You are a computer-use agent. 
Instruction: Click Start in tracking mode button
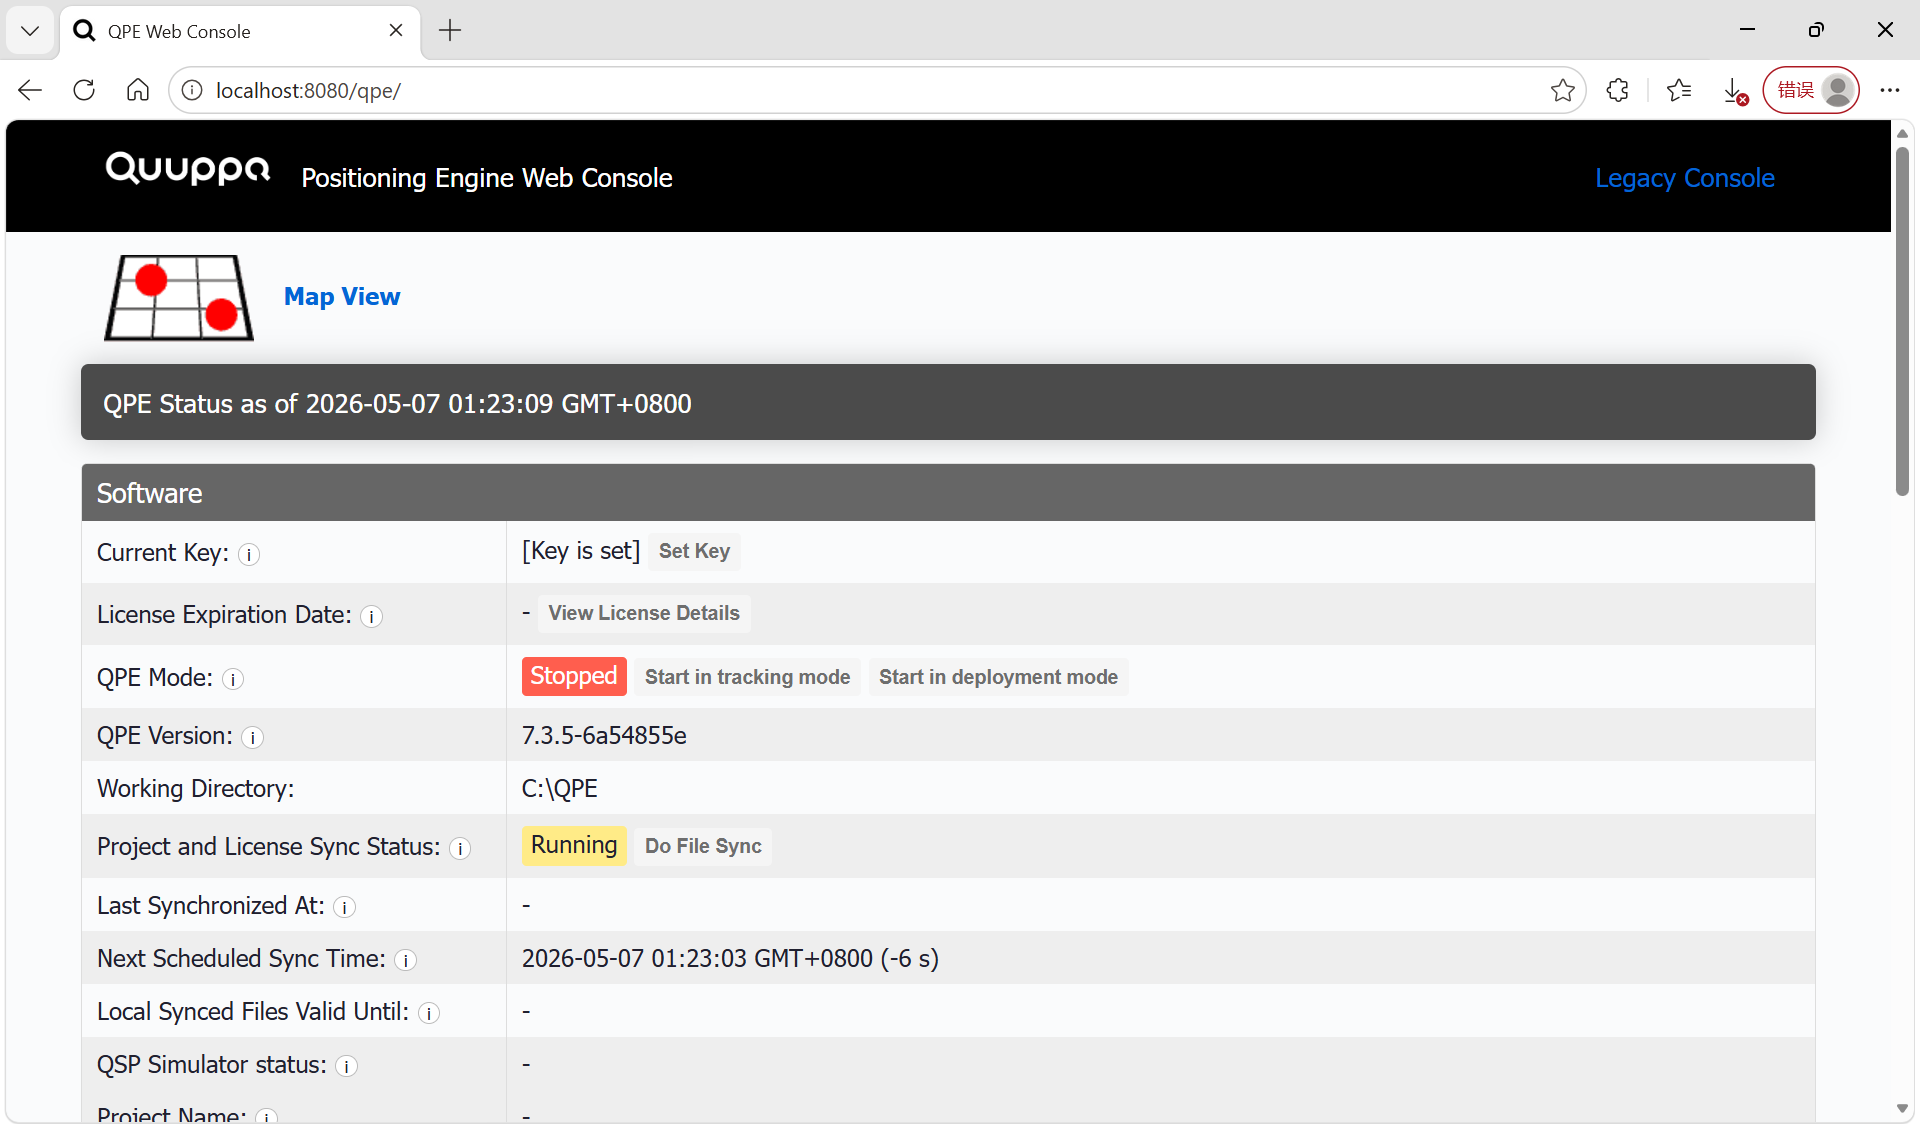point(747,677)
